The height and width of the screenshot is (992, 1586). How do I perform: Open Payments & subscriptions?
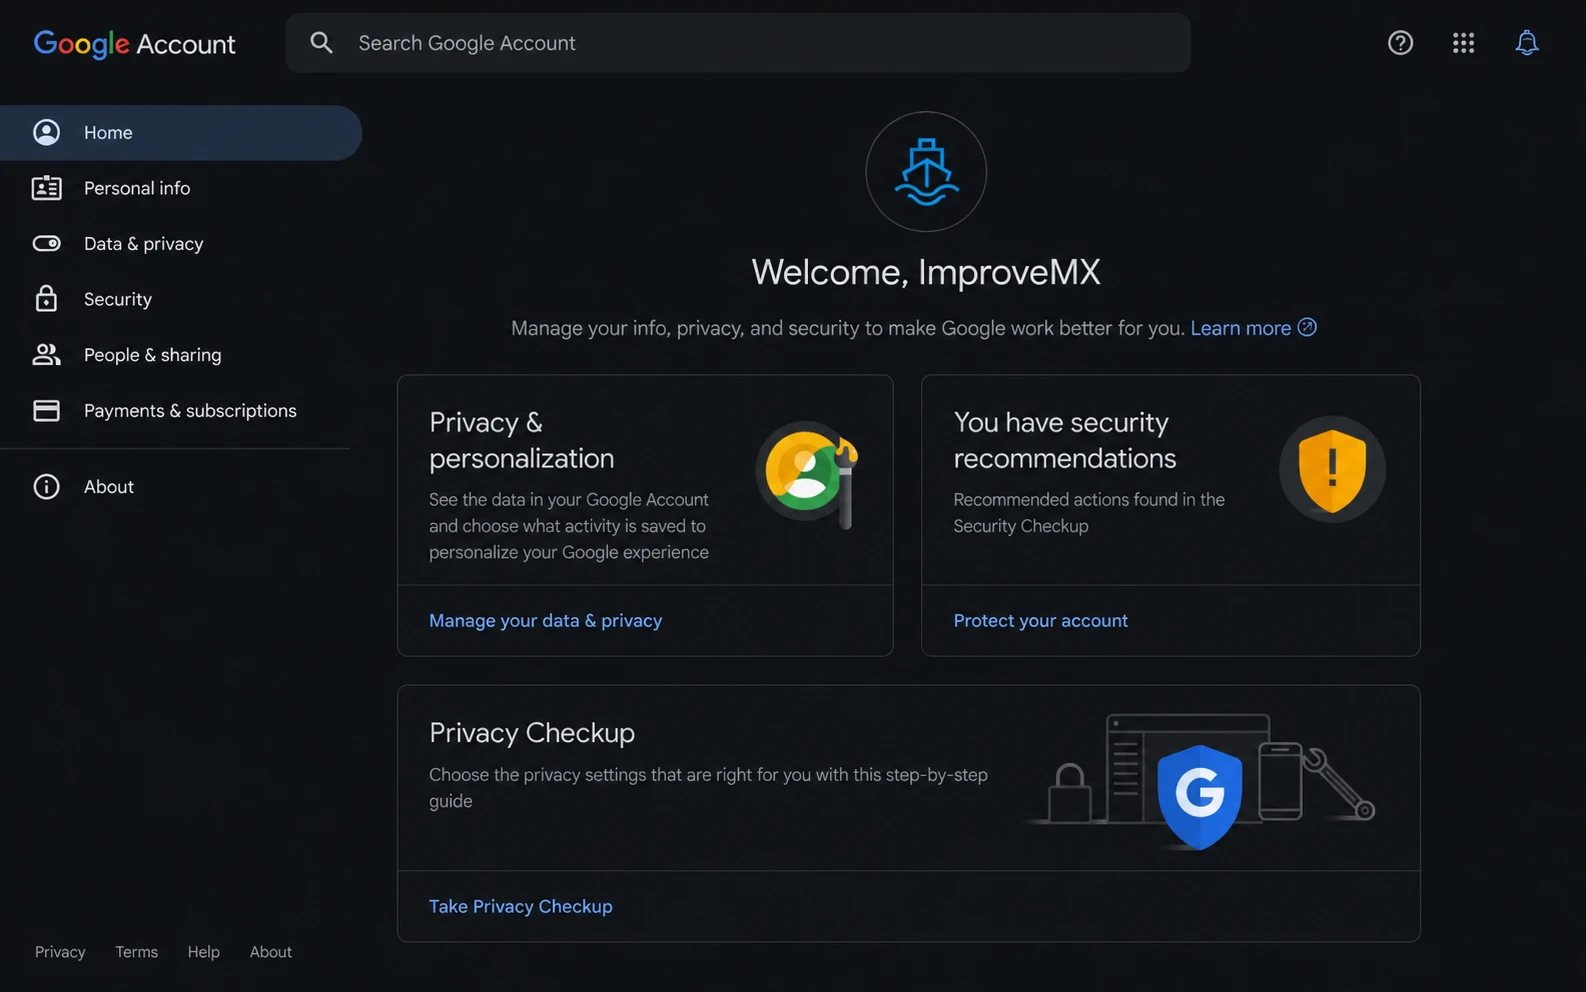coord(181,410)
